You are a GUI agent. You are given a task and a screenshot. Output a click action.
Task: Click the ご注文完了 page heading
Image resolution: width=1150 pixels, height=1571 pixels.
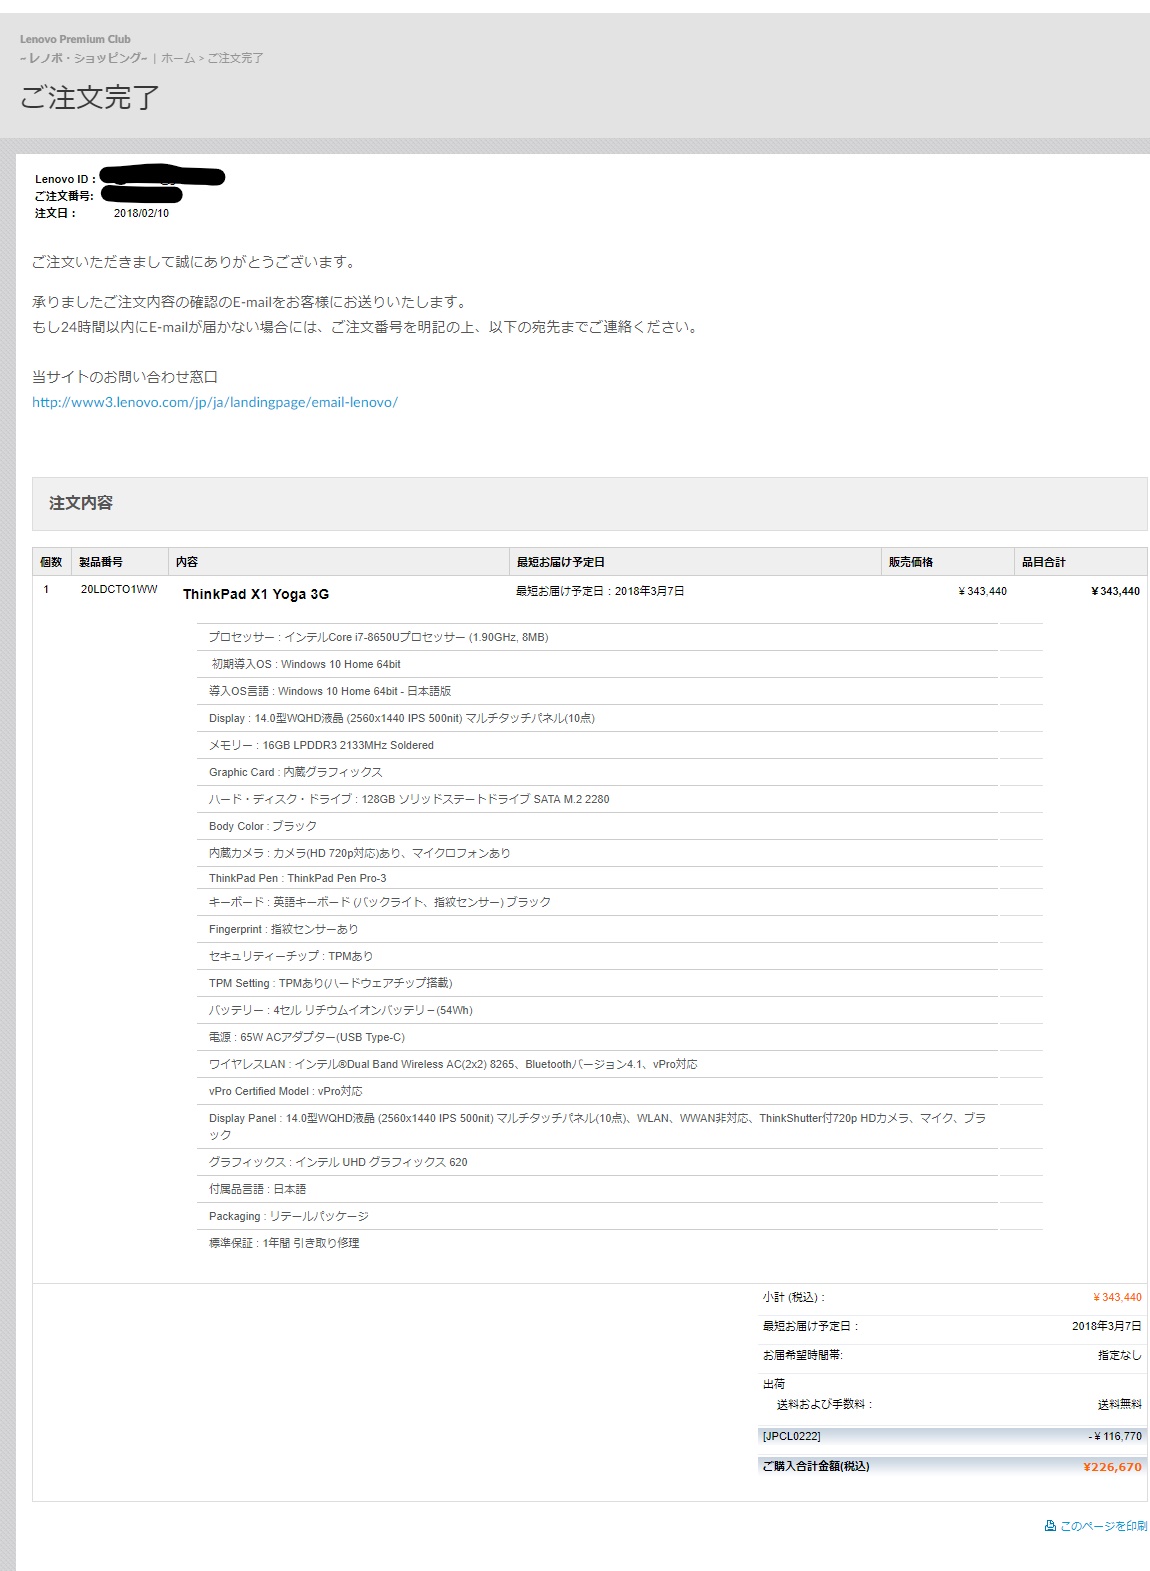[90, 97]
